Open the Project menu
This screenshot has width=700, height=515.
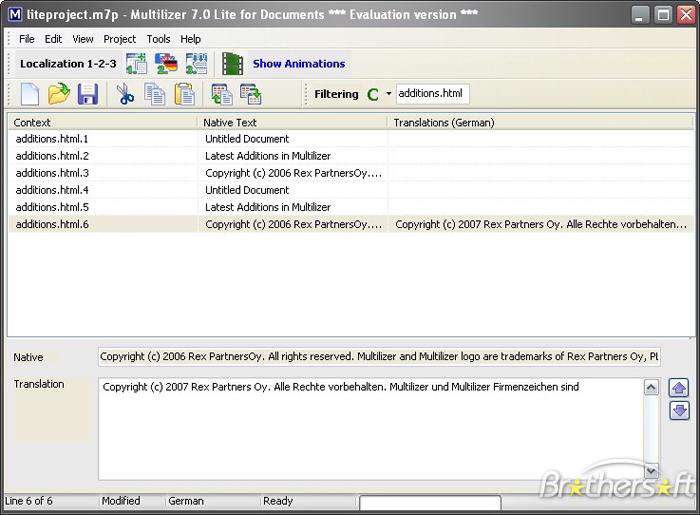click(x=120, y=39)
